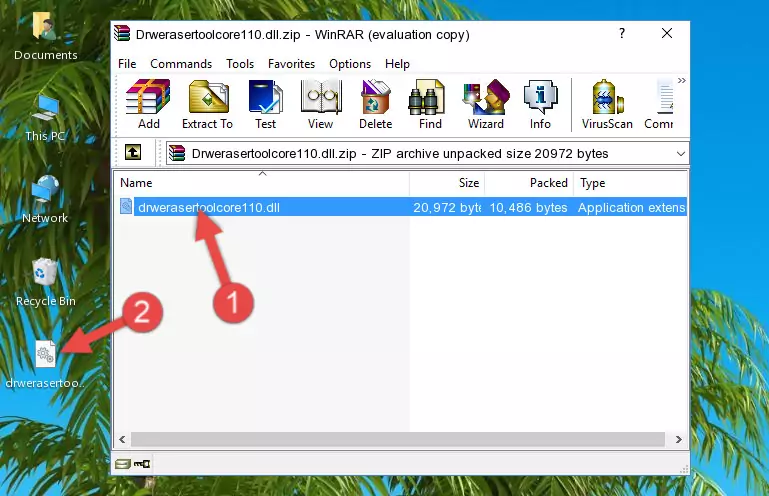Screen dimensions: 769x496
Task: Select the Recycle Bin desktop icon
Action: (x=45, y=283)
